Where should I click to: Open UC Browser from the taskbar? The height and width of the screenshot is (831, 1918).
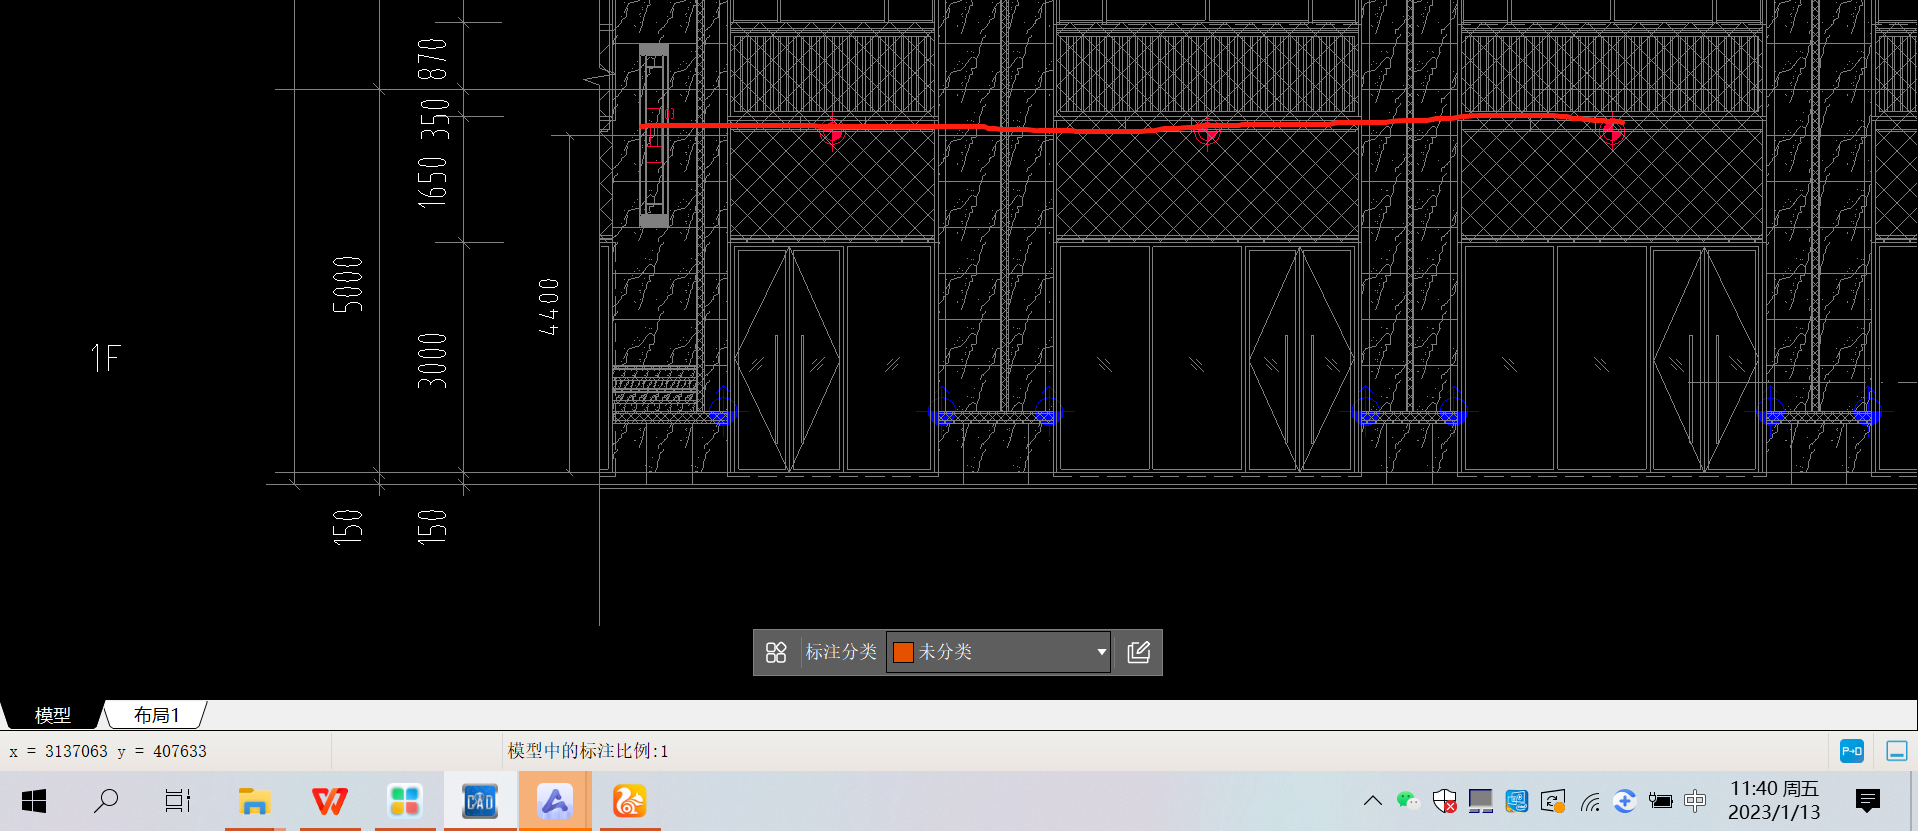[630, 801]
